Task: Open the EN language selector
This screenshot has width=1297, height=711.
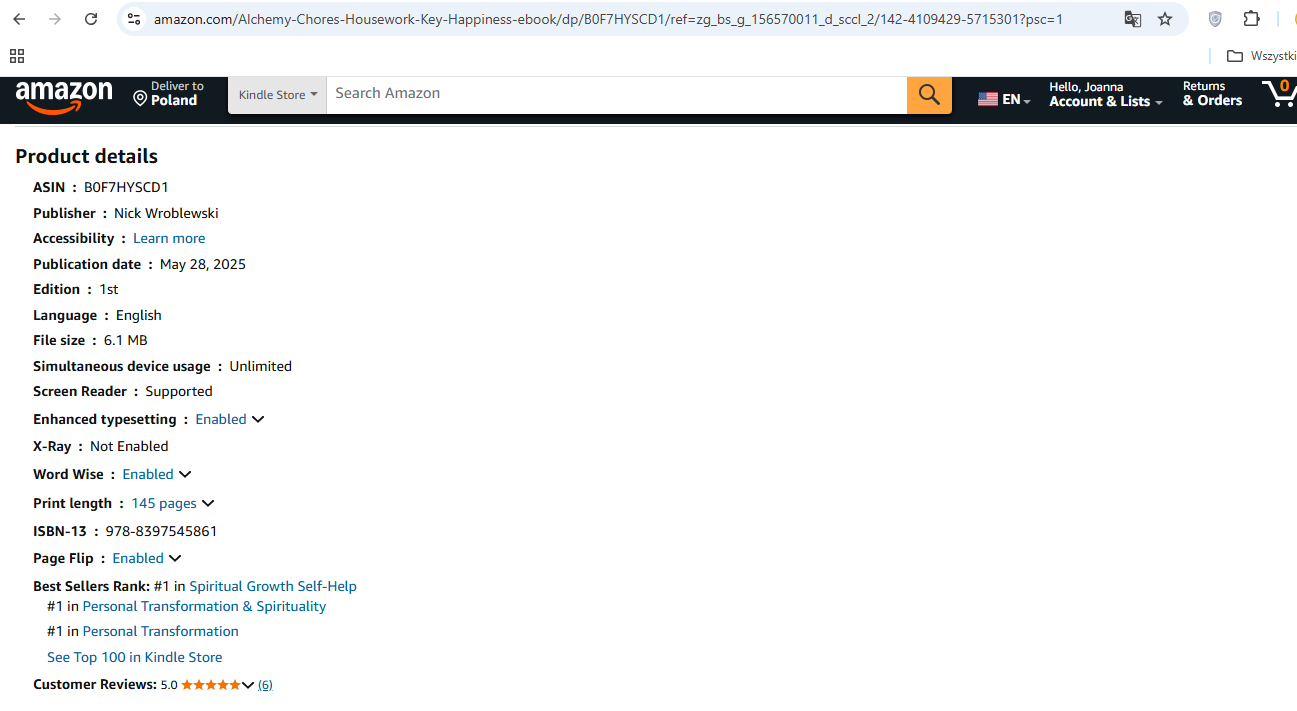Action: [1004, 99]
